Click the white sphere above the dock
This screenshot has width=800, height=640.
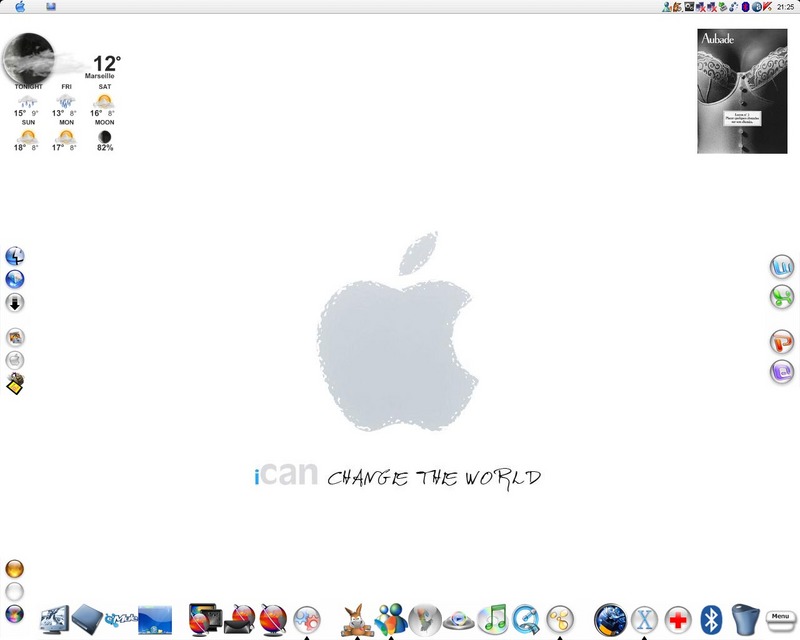[x=14, y=592]
